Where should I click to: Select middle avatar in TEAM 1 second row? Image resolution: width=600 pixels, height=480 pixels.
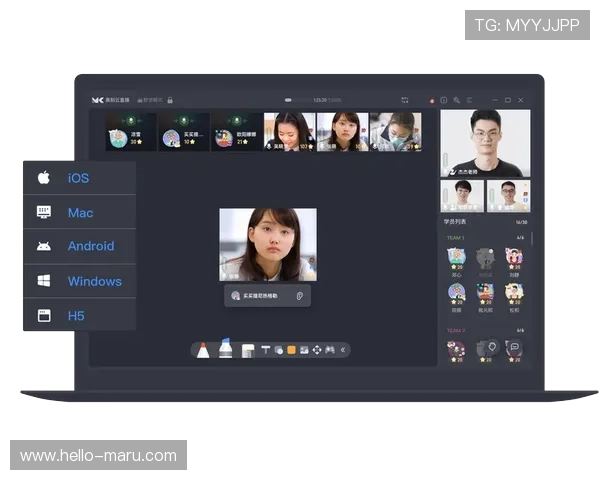pos(485,294)
